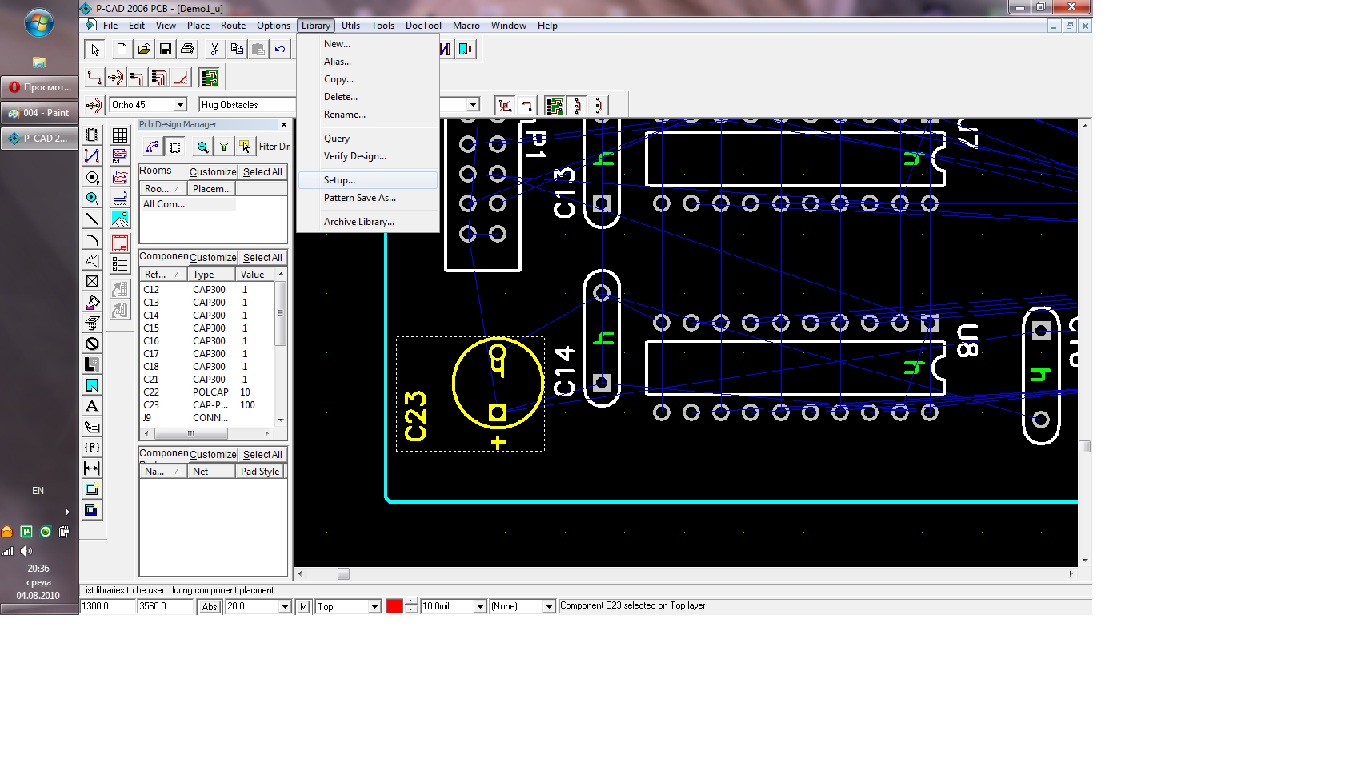Click the Save file toolbar icon
The width and height of the screenshot is (1366, 768).
pyautogui.click(x=166, y=49)
